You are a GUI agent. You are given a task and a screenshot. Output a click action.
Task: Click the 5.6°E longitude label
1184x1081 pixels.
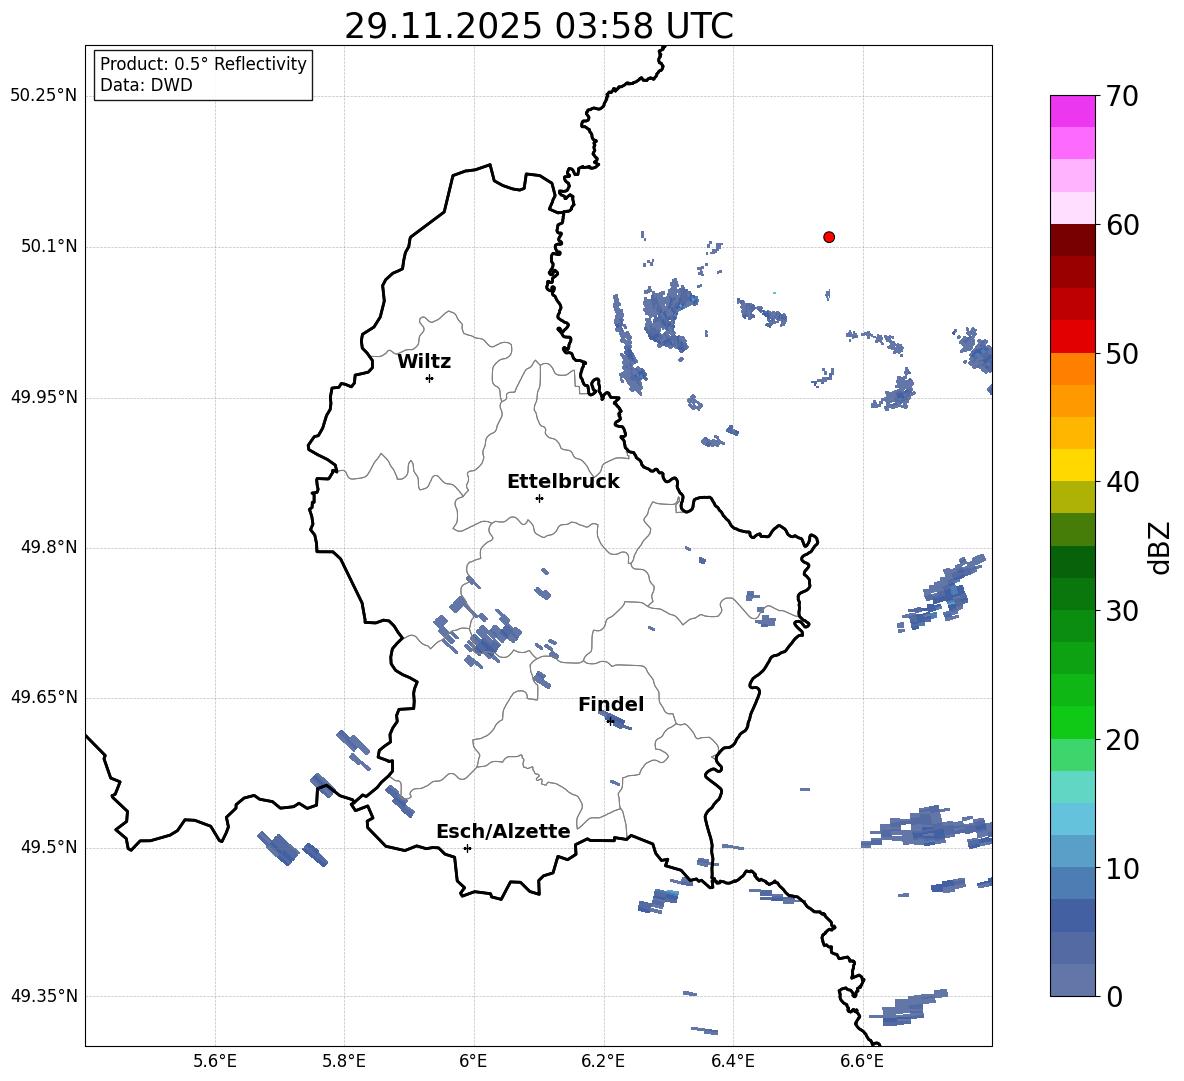tap(215, 1062)
